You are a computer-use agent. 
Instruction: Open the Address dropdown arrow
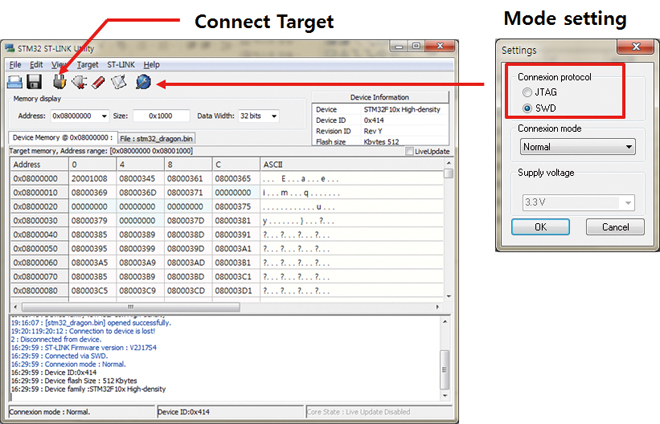tap(104, 116)
